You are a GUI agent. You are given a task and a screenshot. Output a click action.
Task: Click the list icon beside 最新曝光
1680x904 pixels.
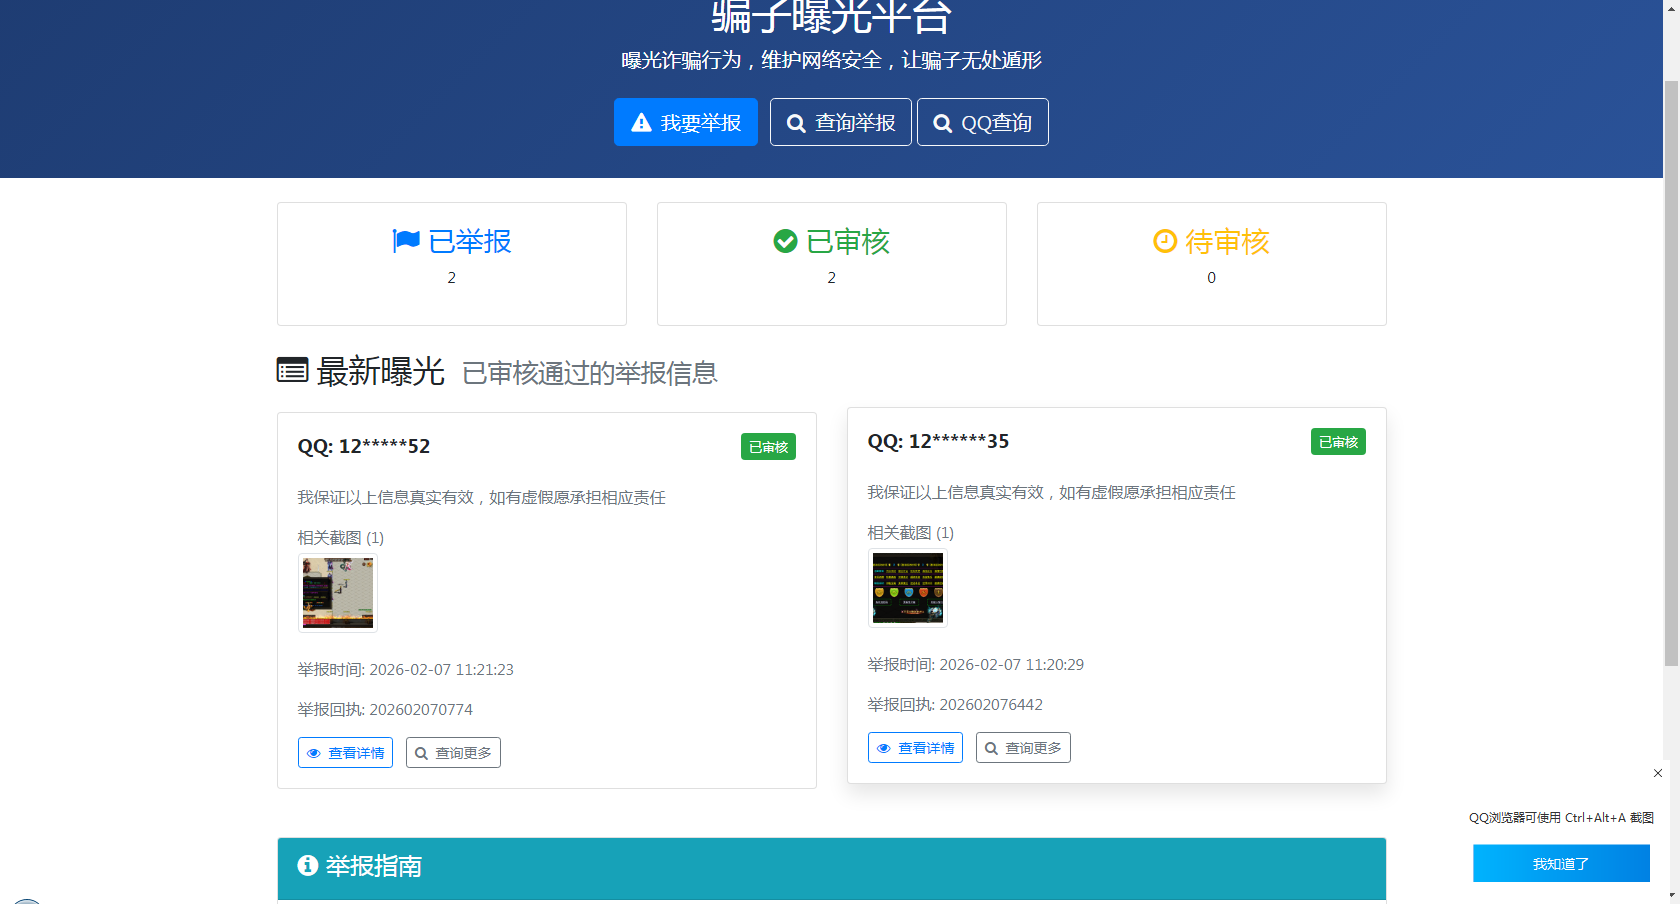pyautogui.click(x=292, y=370)
